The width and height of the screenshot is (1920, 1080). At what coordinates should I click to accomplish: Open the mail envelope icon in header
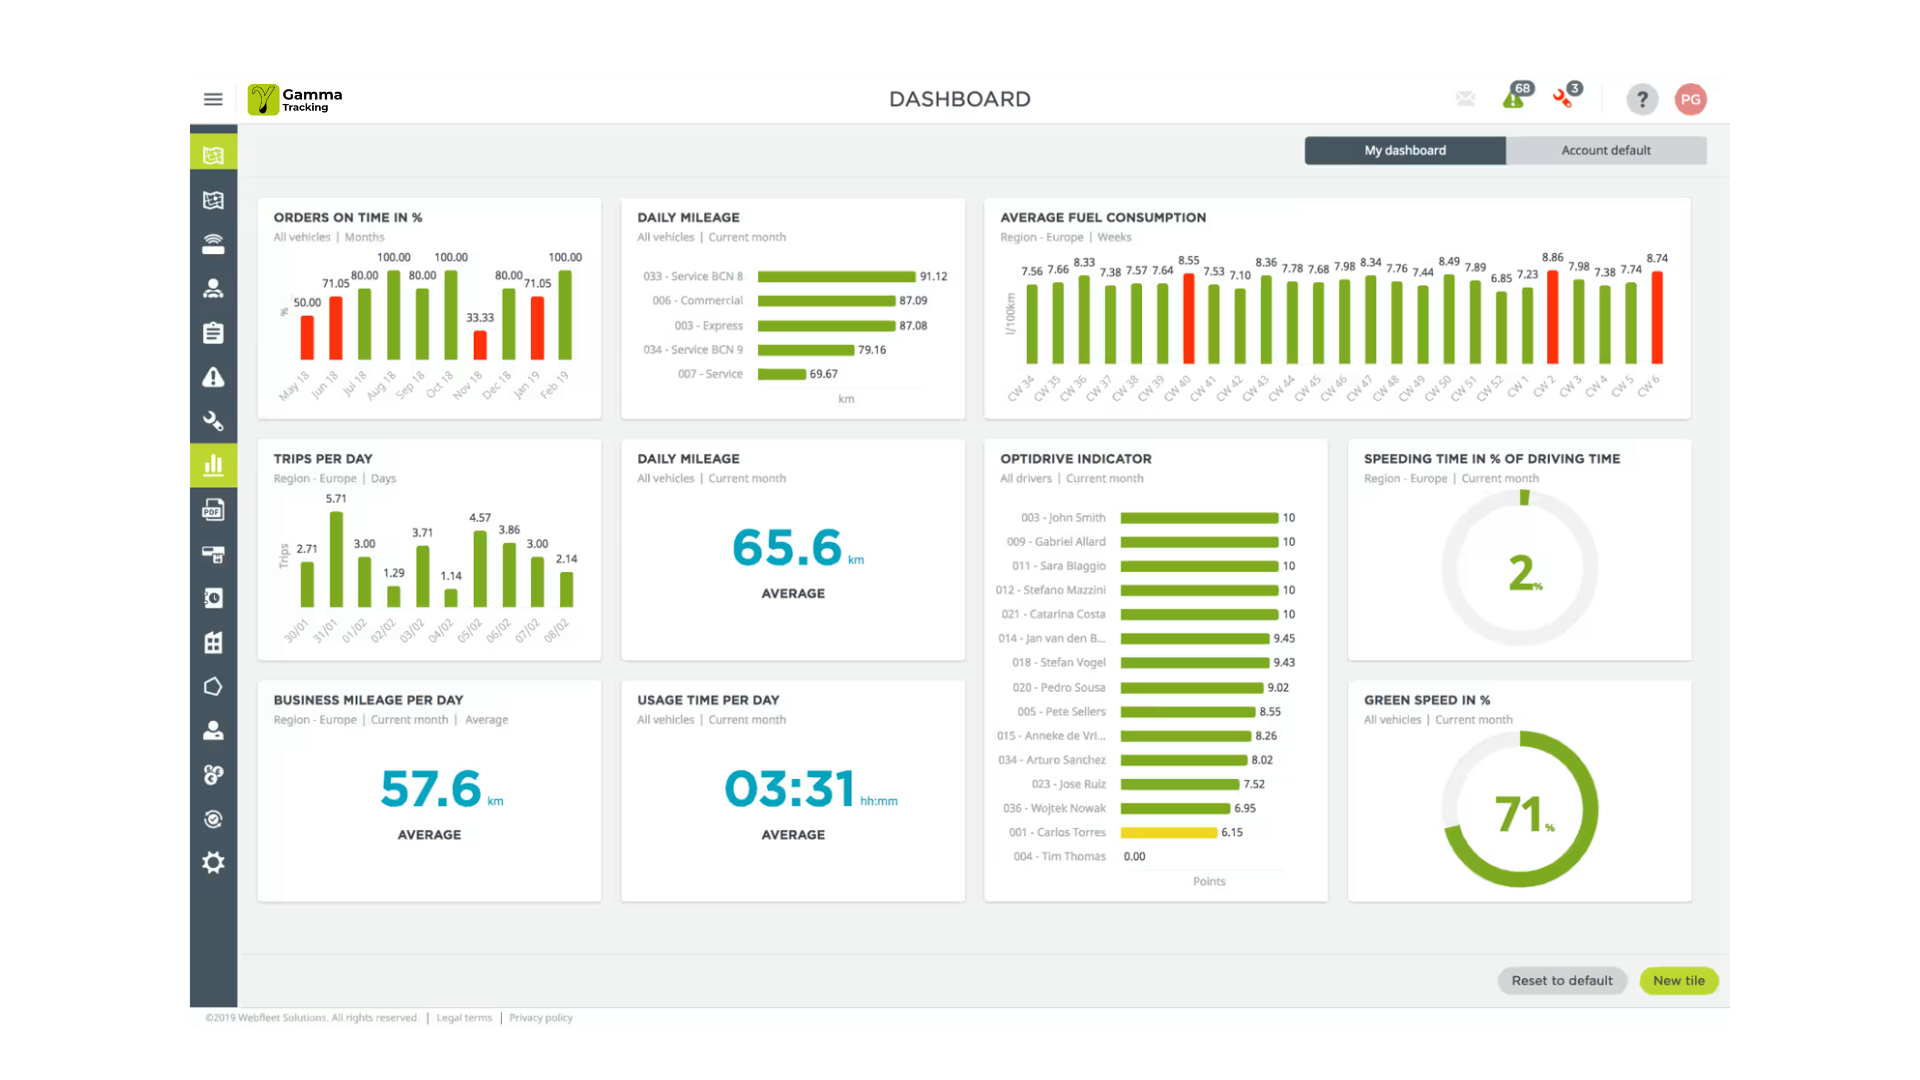coord(1465,98)
